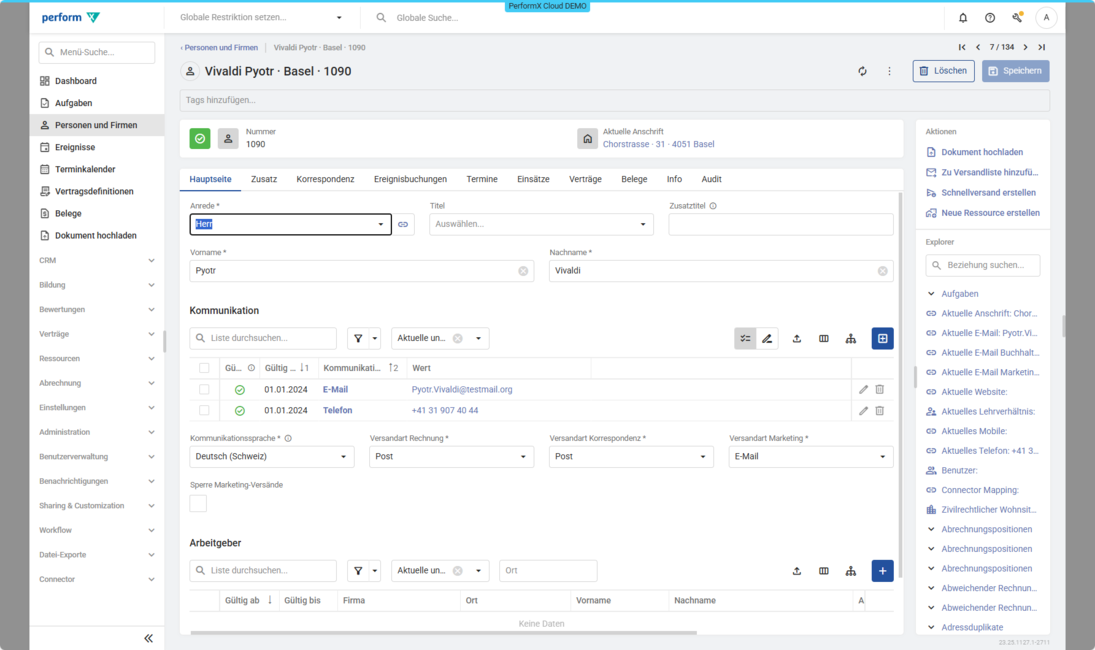Tick the Sperre Marketing-Versände checkbox
This screenshot has width=1095, height=650.
click(x=198, y=503)
